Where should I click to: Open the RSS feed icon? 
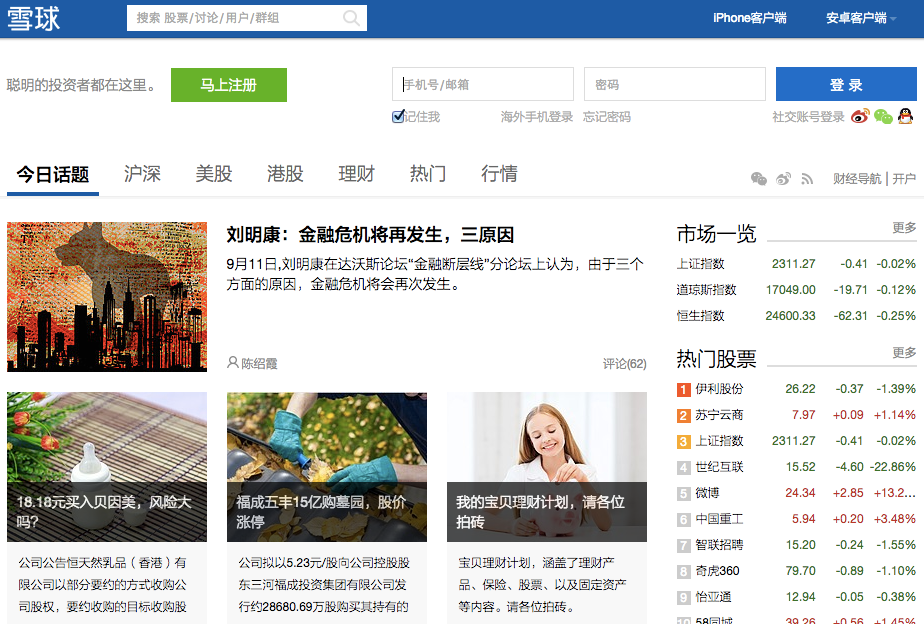click(x=807, y=179)
